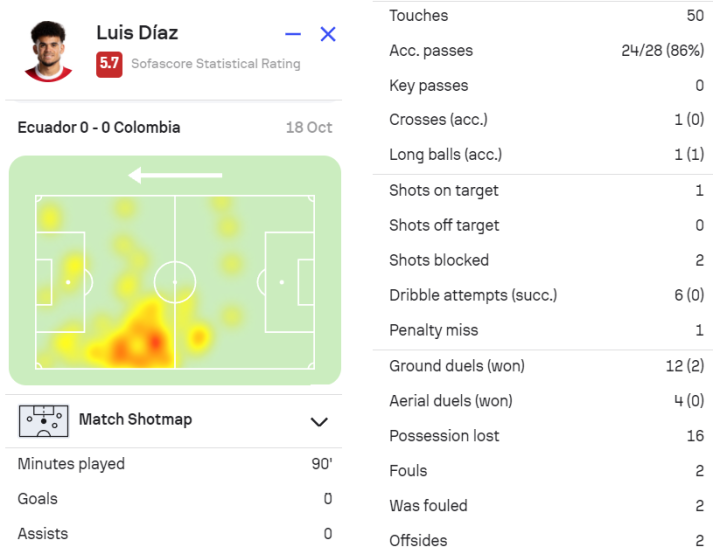
Task: Click the blue minimize dash icon
Action: [293, 34]
